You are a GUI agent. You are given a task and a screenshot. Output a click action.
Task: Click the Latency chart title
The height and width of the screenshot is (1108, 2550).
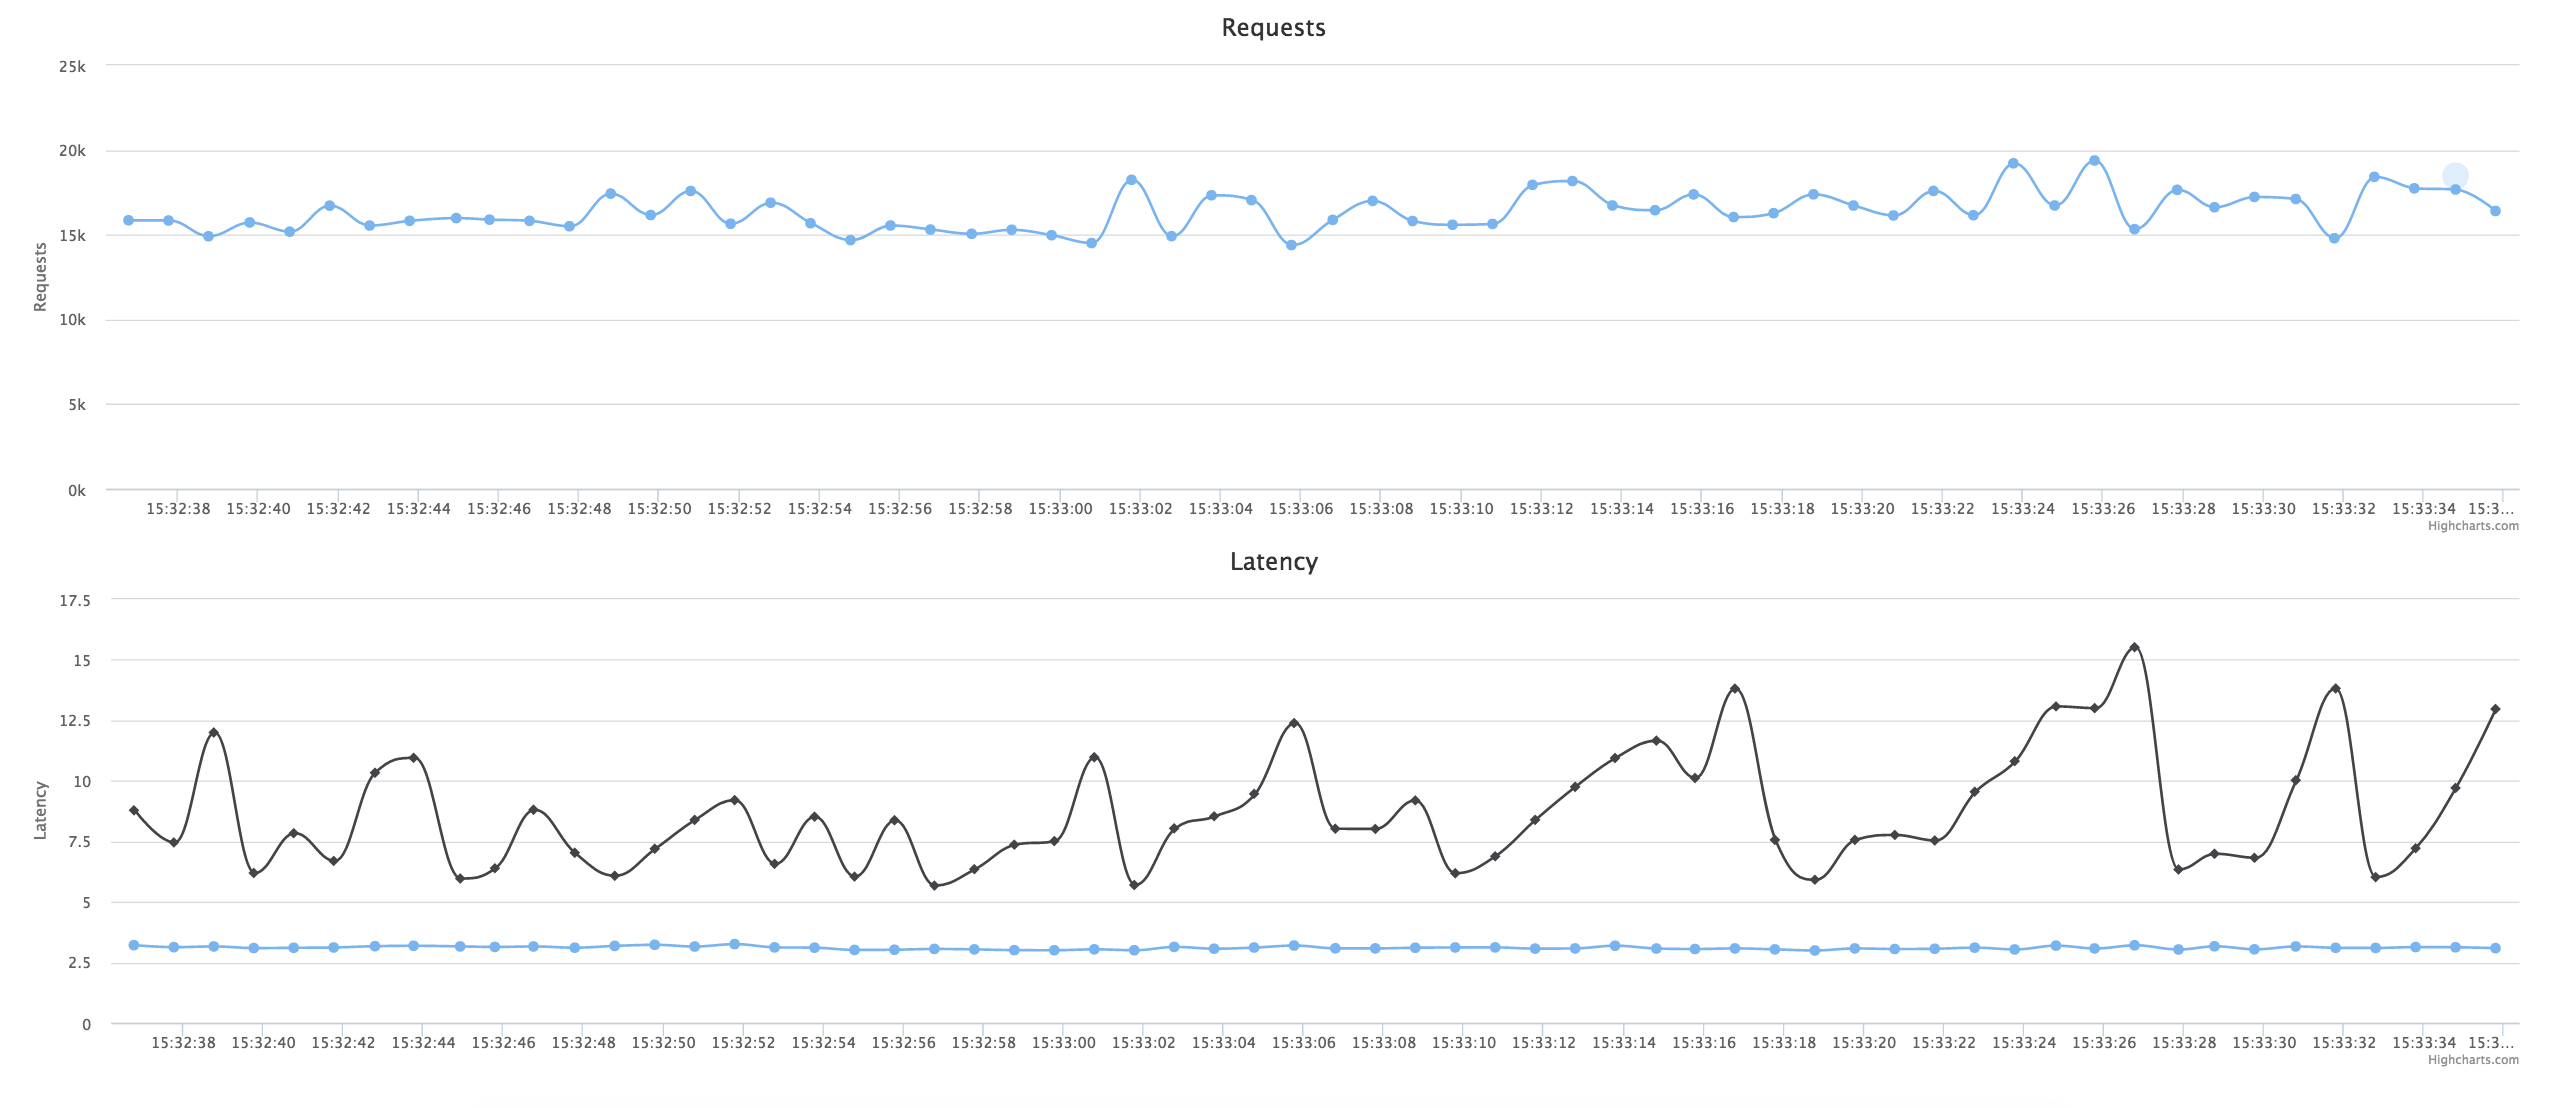(x=1273, y=561)
